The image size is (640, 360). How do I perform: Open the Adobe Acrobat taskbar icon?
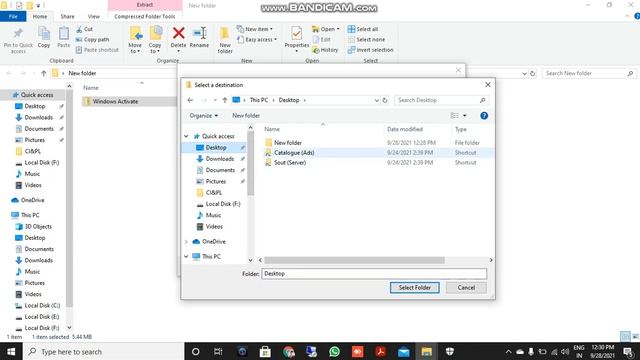pos(380,351)
